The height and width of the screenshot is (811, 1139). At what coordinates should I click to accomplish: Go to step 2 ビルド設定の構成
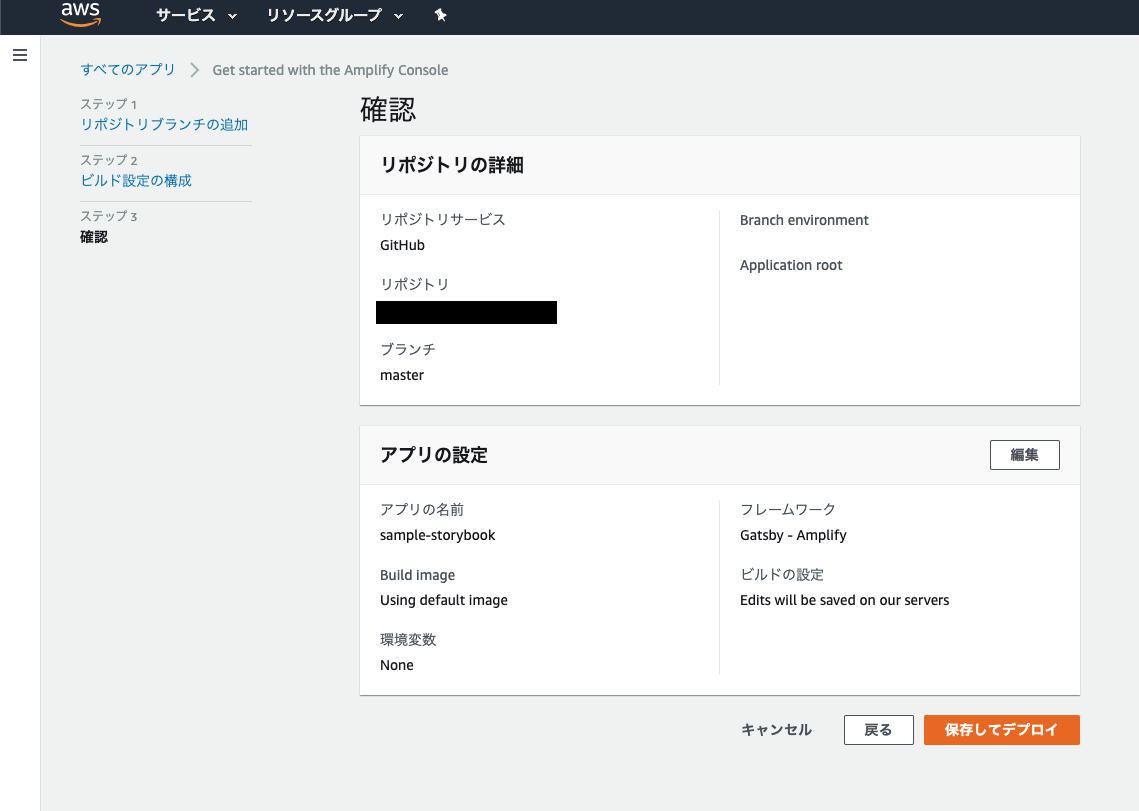coord(136,180)
